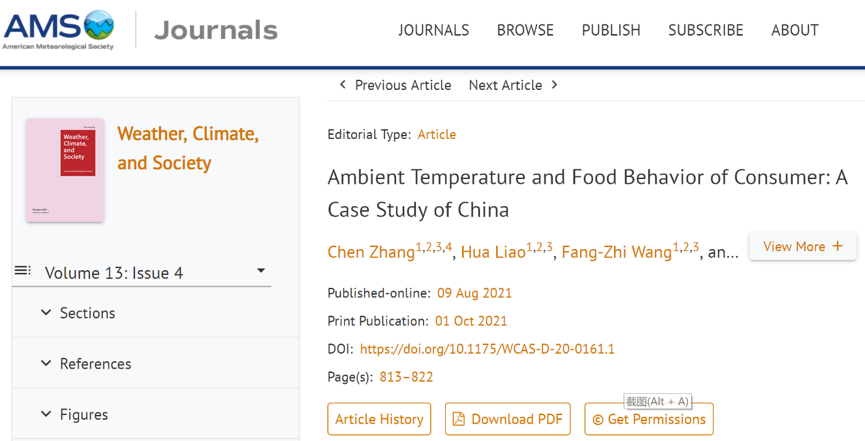Expand the Sections panel
This screenshot has height=441, width=865.
point(46,313)
